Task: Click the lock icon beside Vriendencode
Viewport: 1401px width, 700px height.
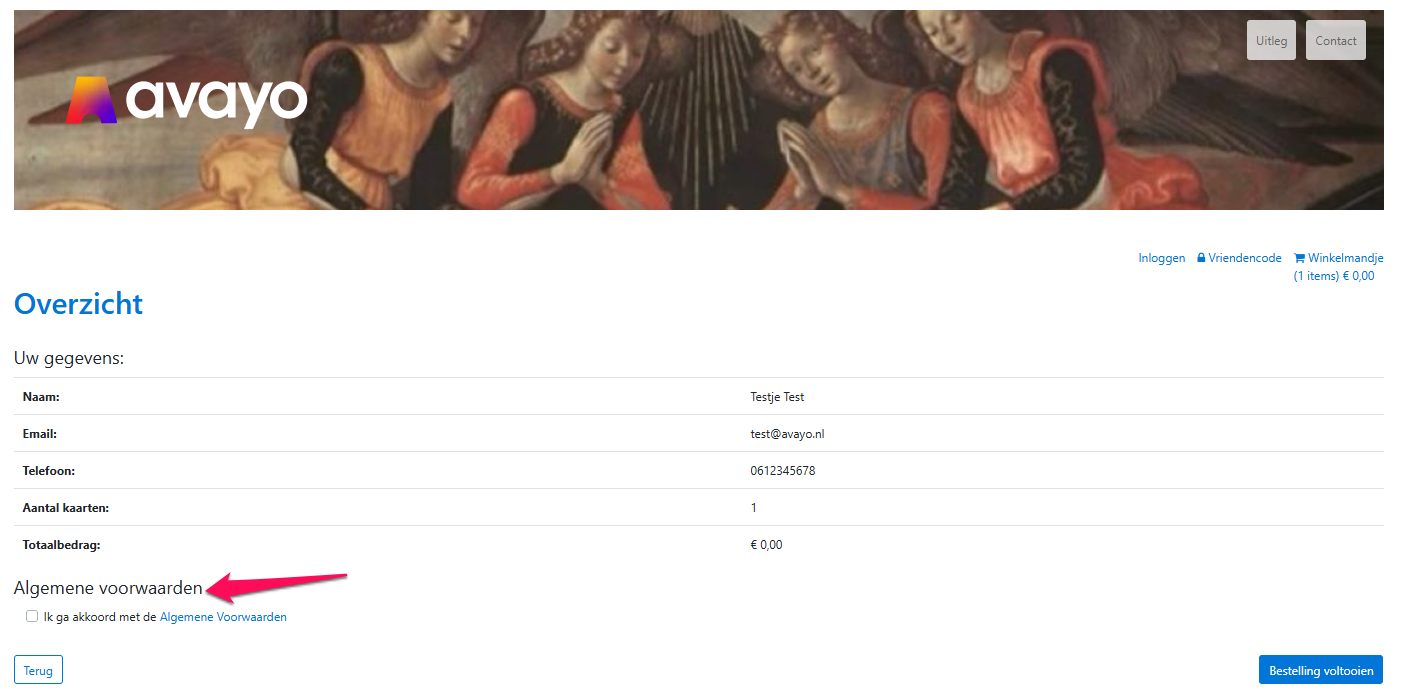Action: tap(1201, 258)
